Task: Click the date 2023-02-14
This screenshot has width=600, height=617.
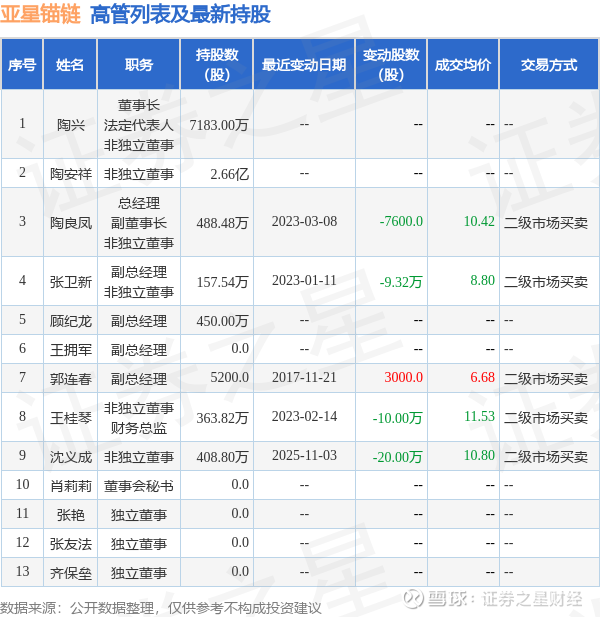Action: pos(304,416)
